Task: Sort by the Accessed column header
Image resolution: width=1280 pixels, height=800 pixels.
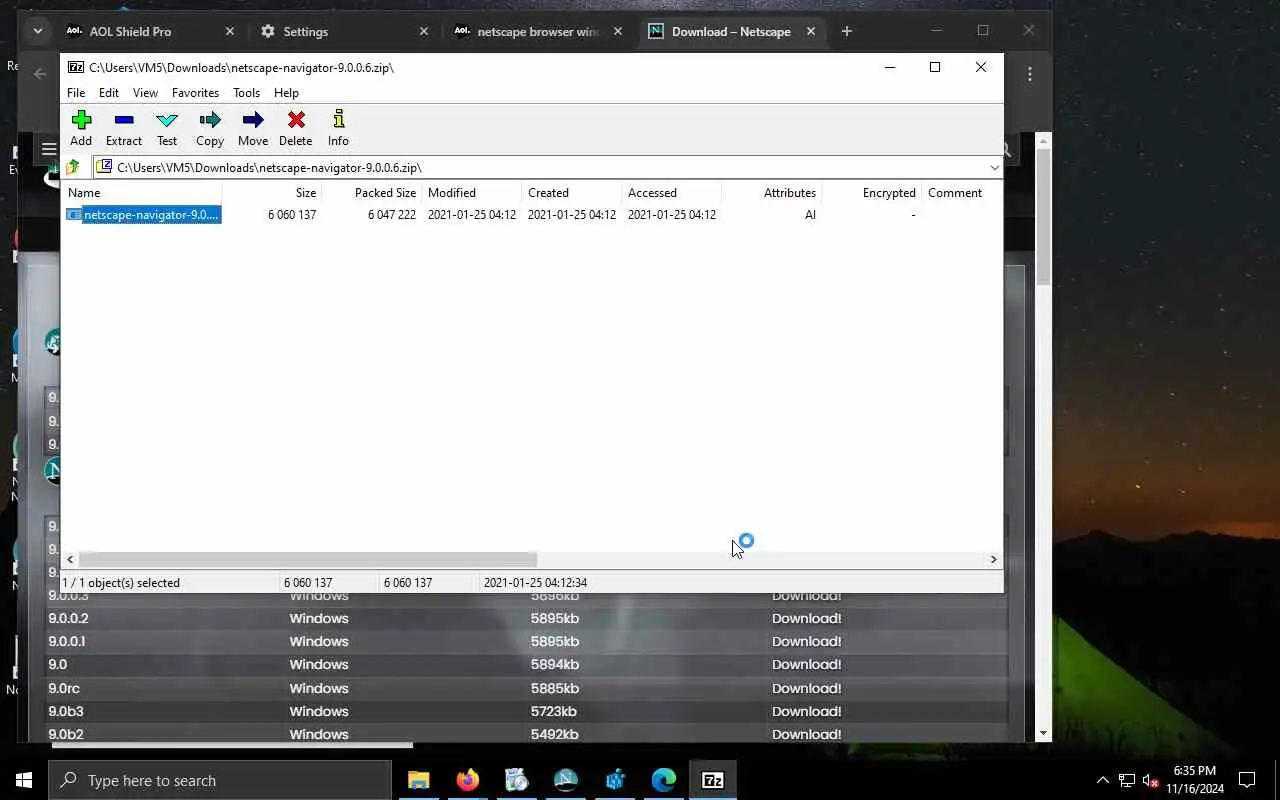Action: coord(672,193)
